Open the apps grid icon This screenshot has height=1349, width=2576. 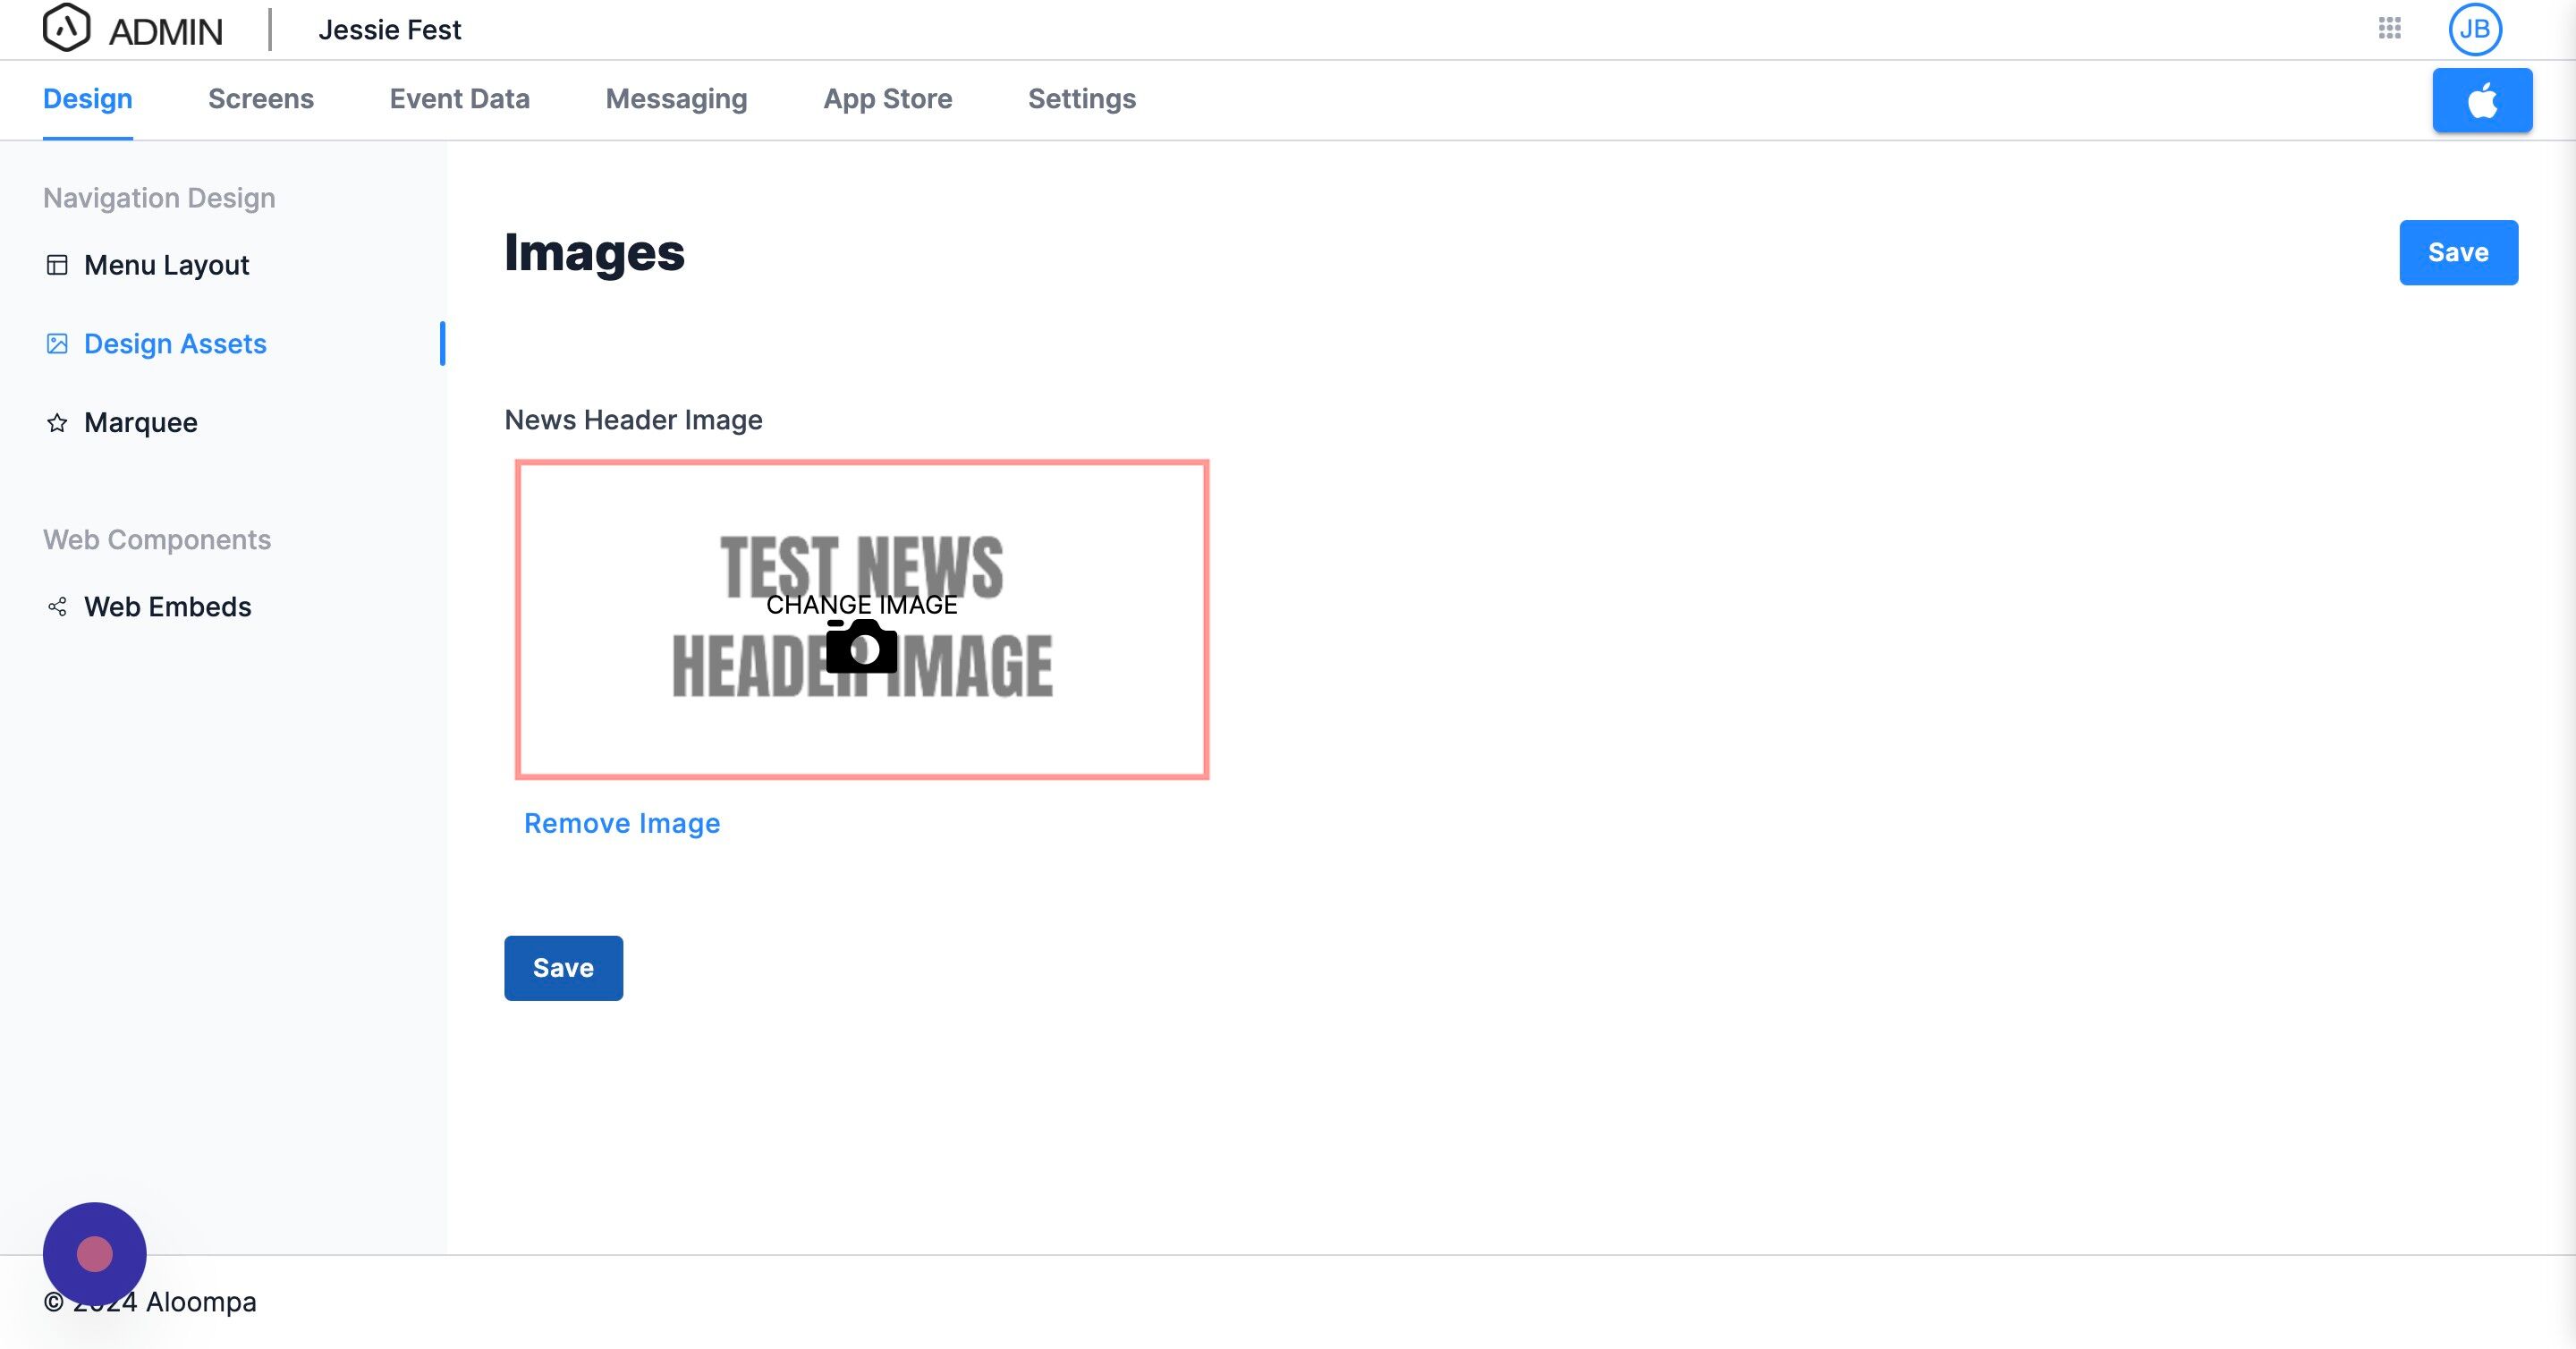2389,28
